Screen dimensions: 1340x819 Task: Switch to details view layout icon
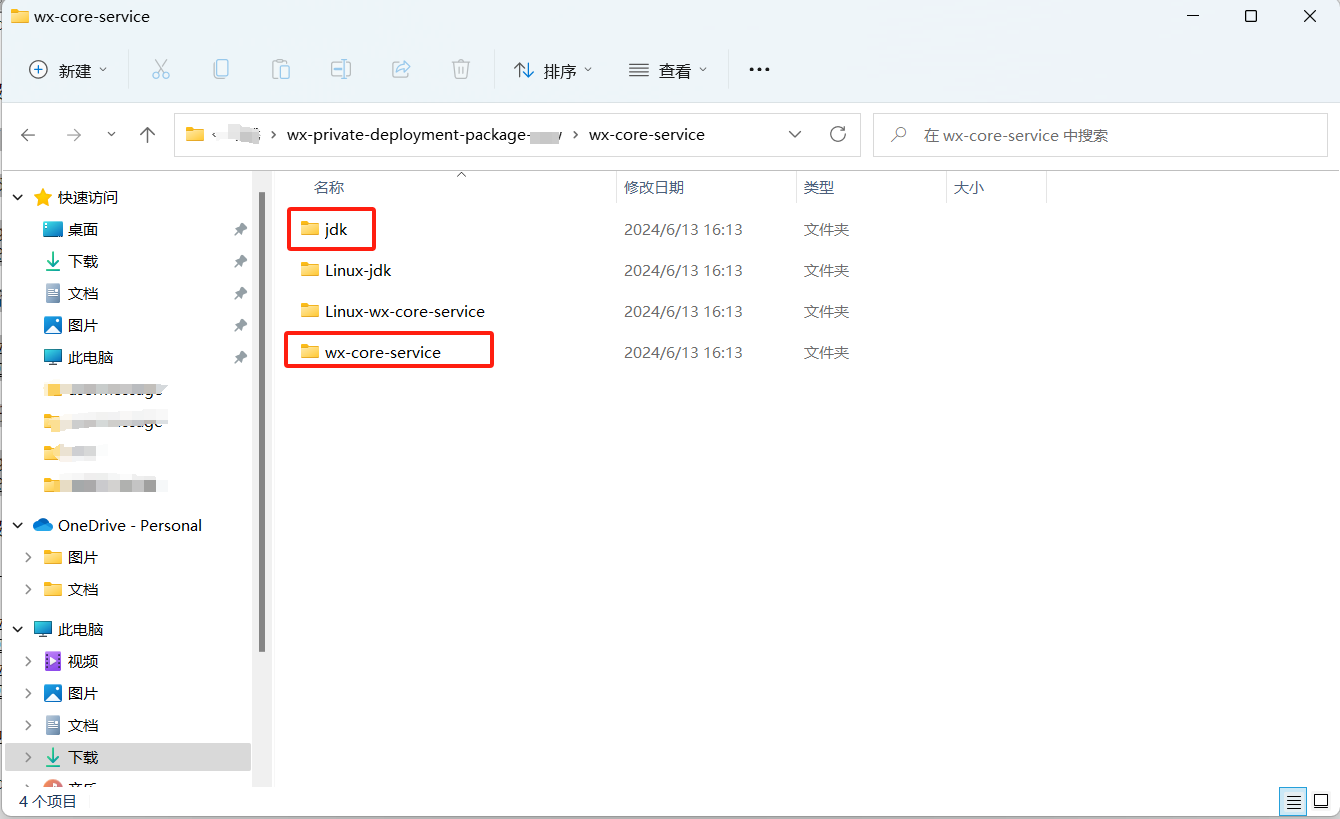(x=1294, y=801)
